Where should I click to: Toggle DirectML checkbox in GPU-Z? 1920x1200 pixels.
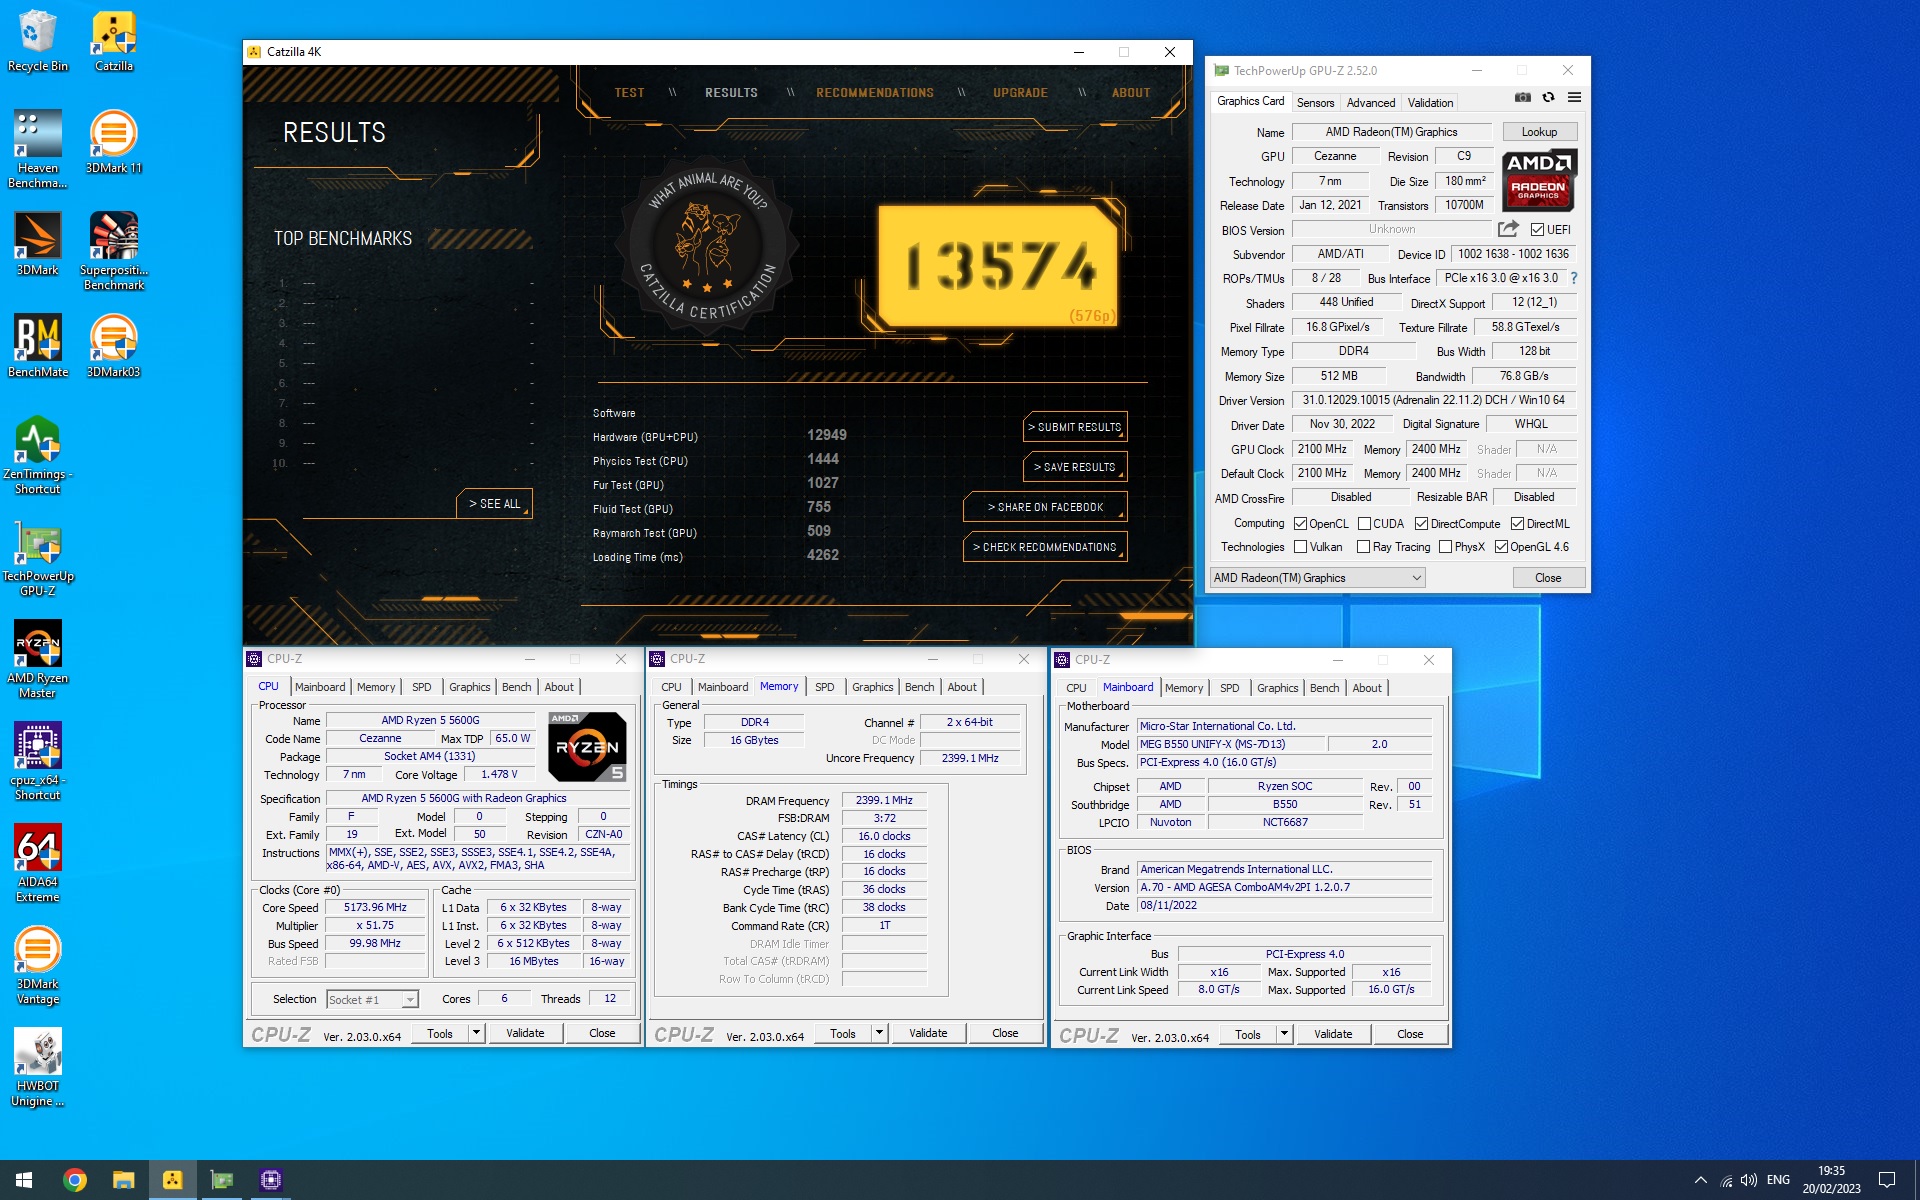(x=1517, y=524)
